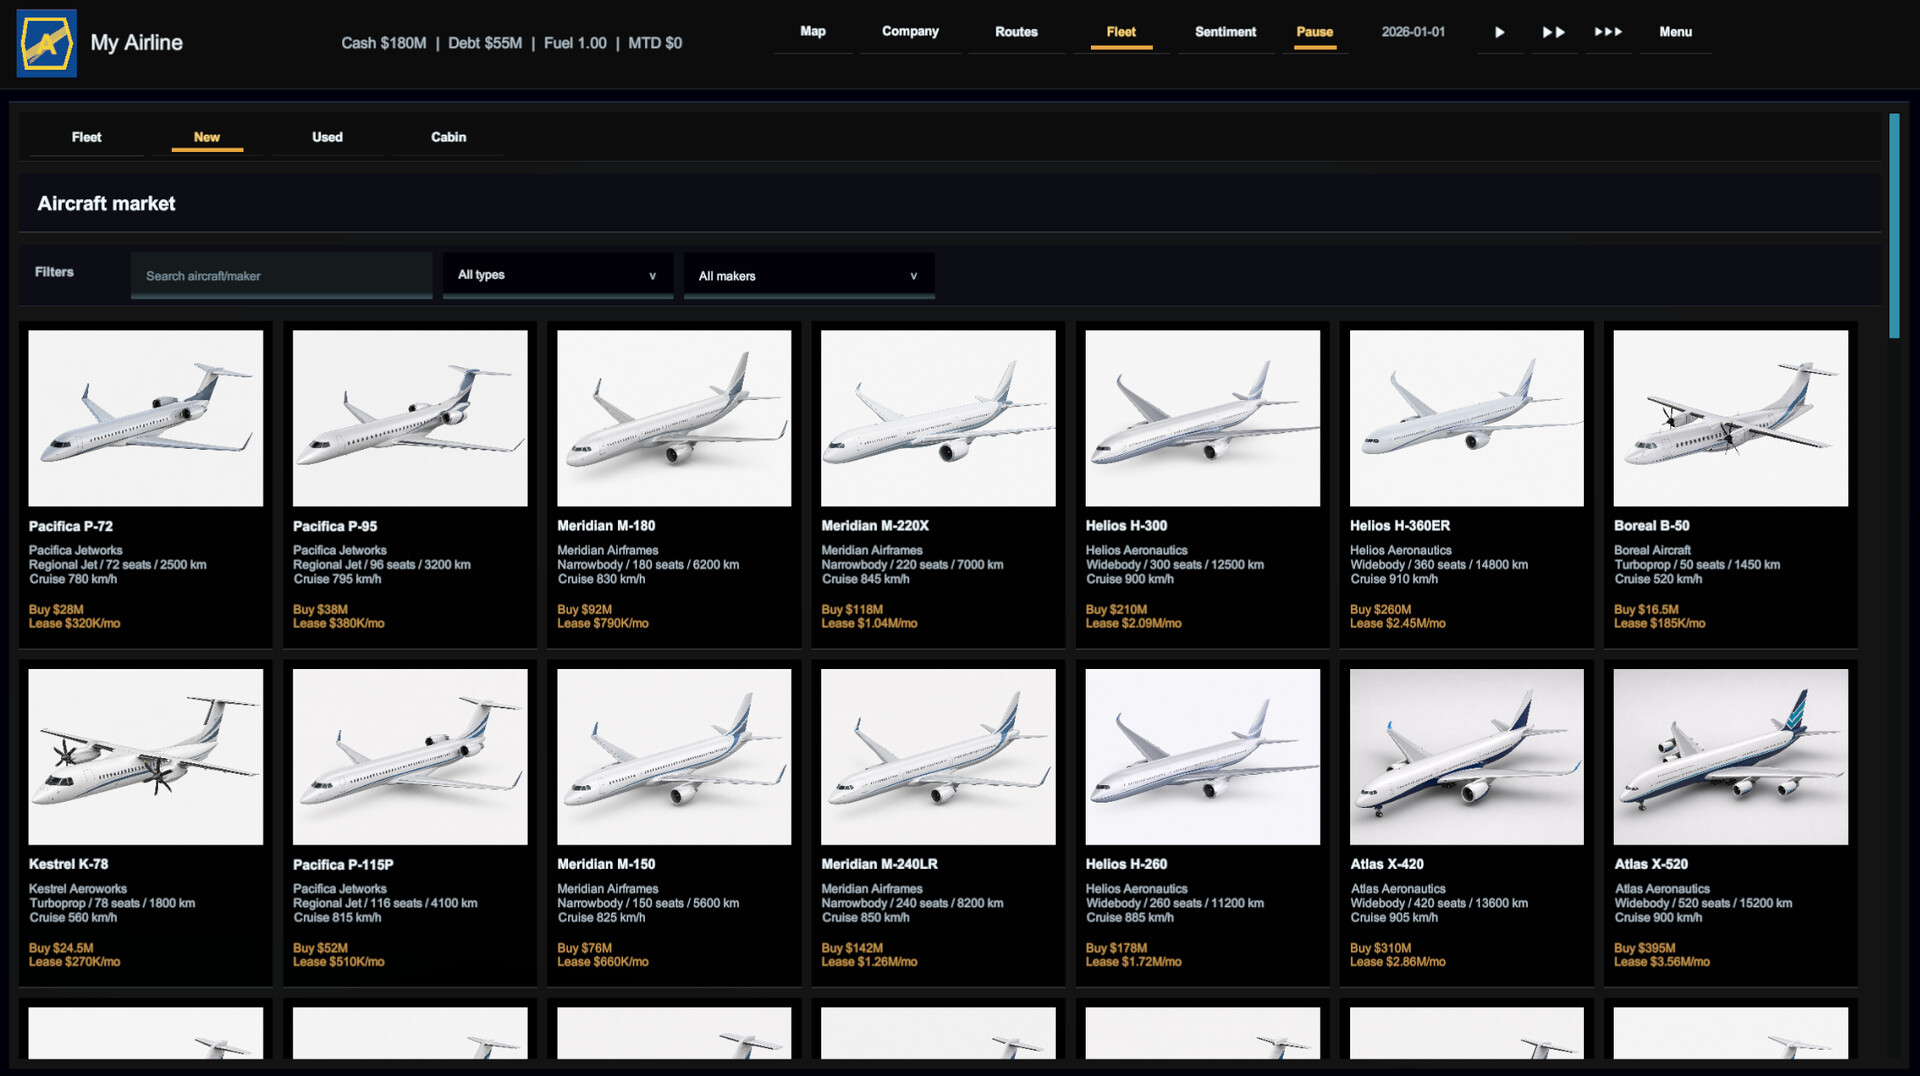Switch to the Sentiment tab
The width and height of the screenshot is (1920, 1076).
pyautogui.click(x=1225, y=32)
